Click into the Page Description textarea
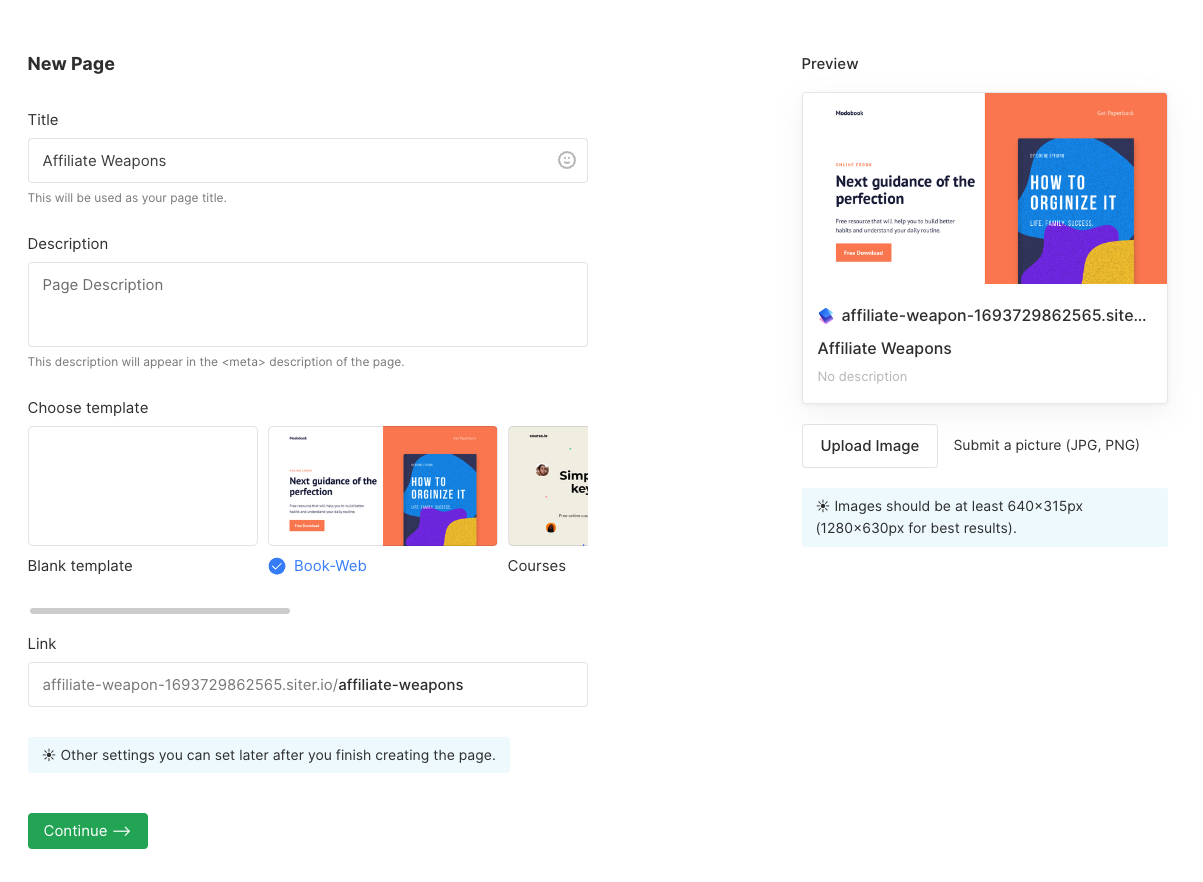 point(307,304)
